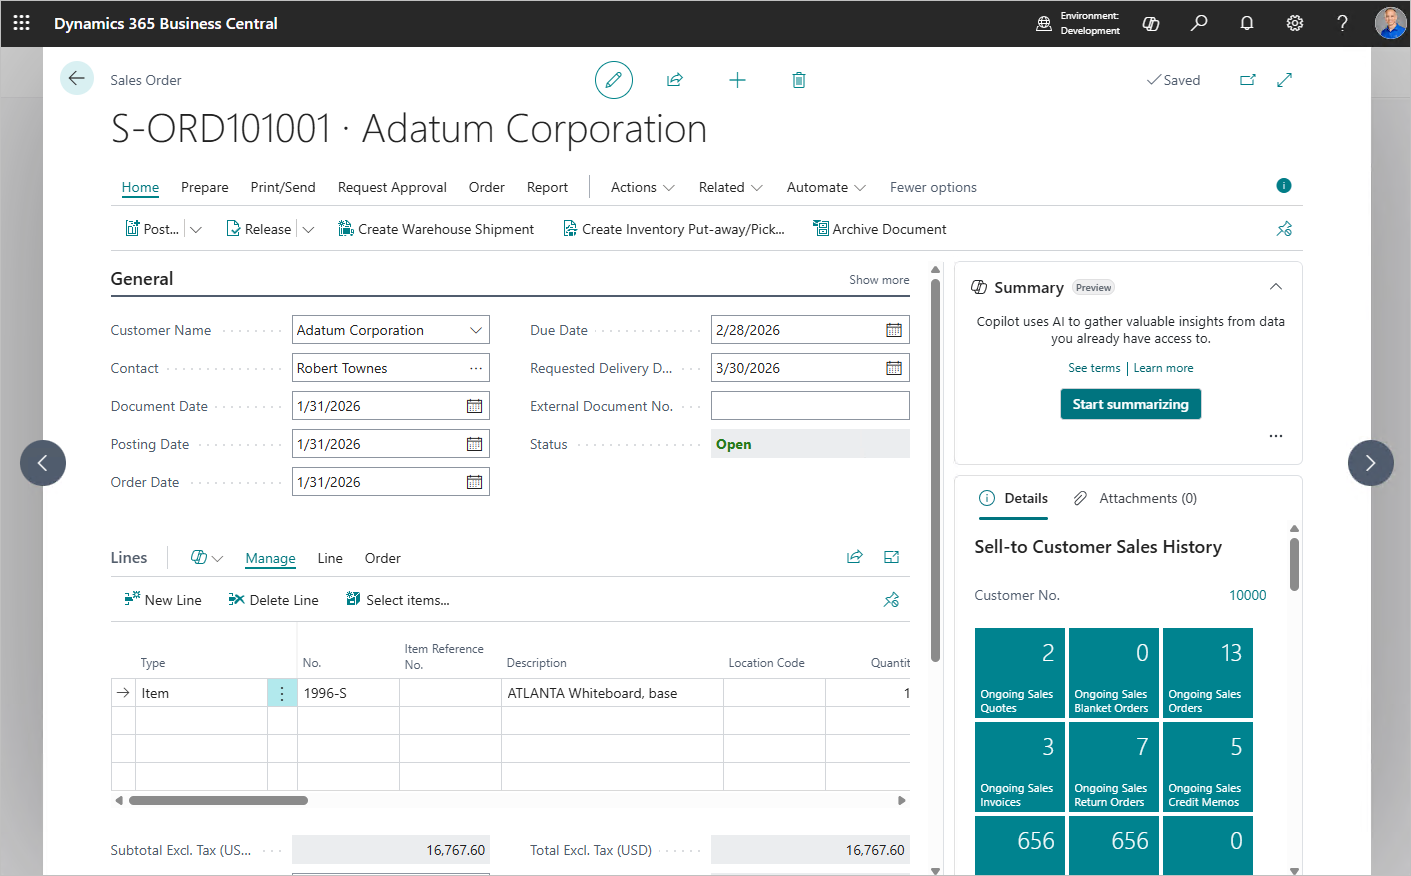Open Due Date calendar picker
Screen dimensions: 1411x876
[x=894, y=330]
